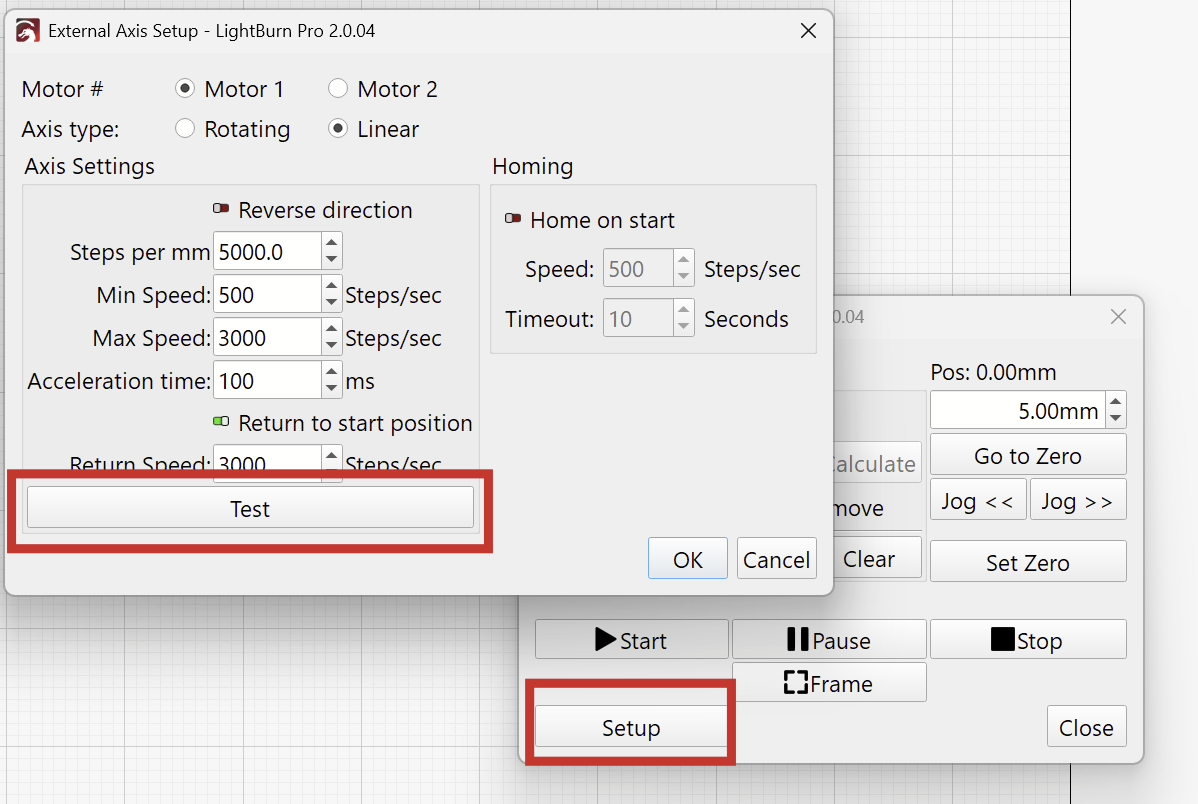Select the Motor 2 radio button

pos(338,89)
